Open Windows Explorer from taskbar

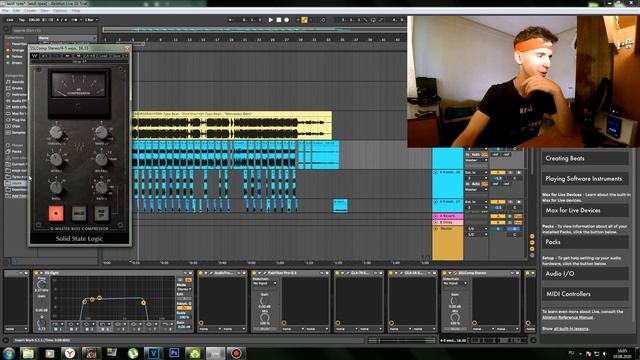tap(28, 353)
